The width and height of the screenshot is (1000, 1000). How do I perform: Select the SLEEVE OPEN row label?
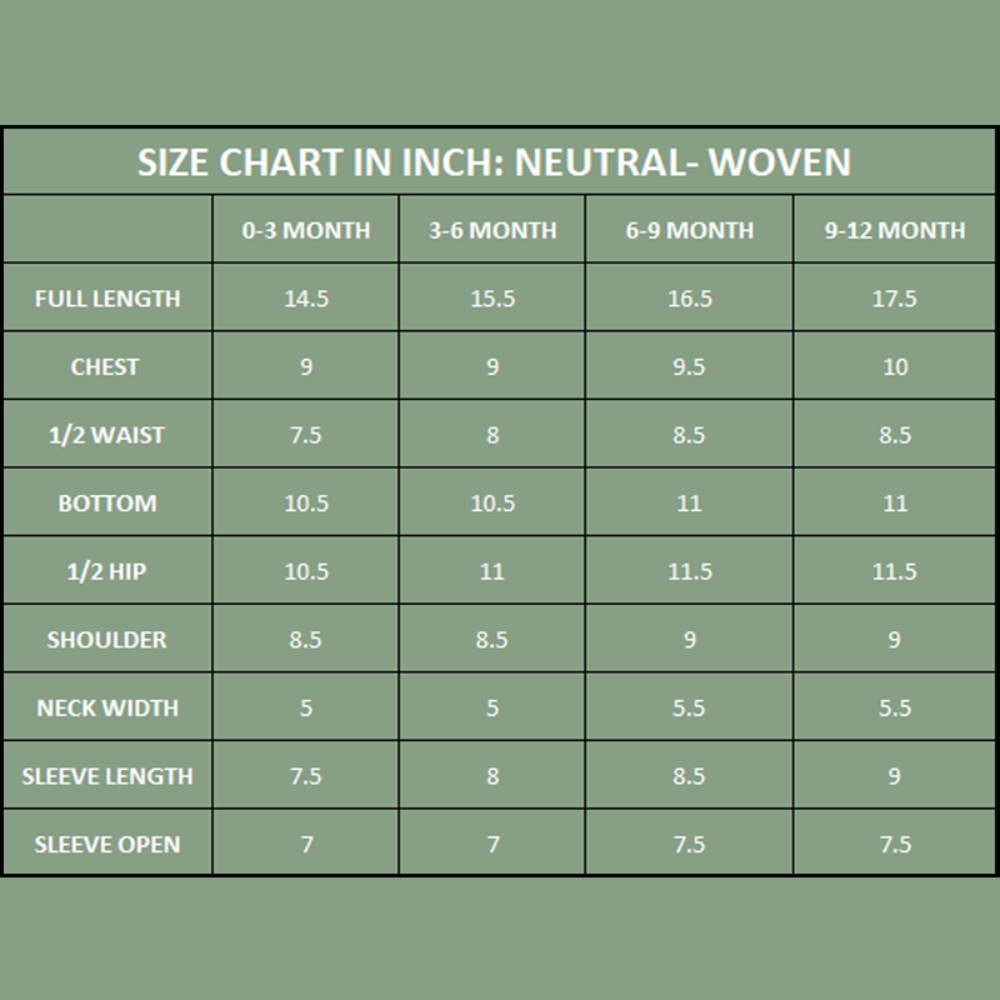pyautogui.click(x=107, y=844)
